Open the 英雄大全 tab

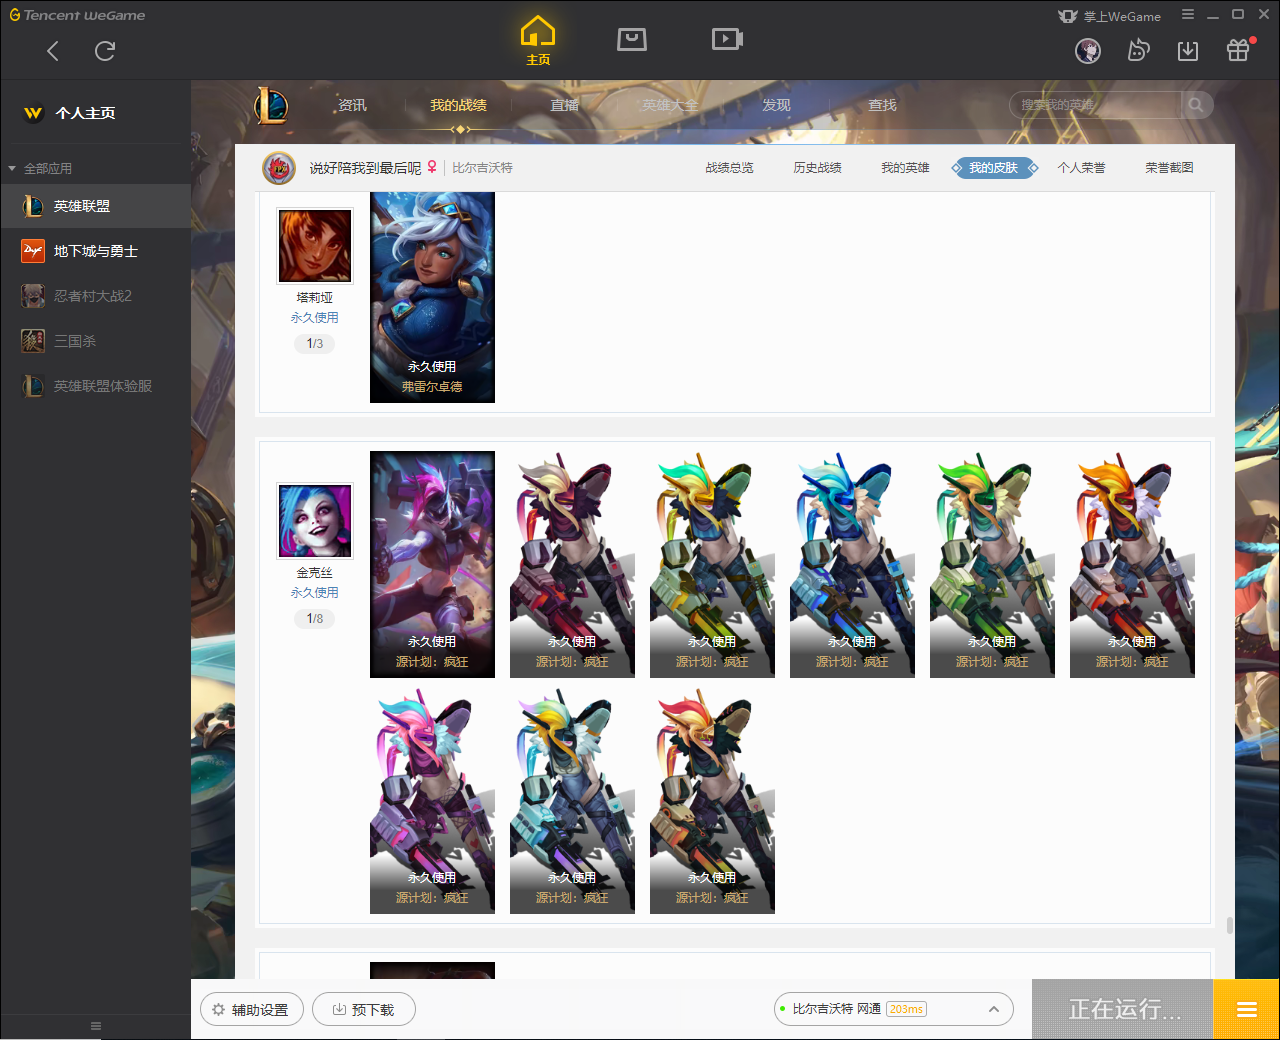tap(670, 105)
